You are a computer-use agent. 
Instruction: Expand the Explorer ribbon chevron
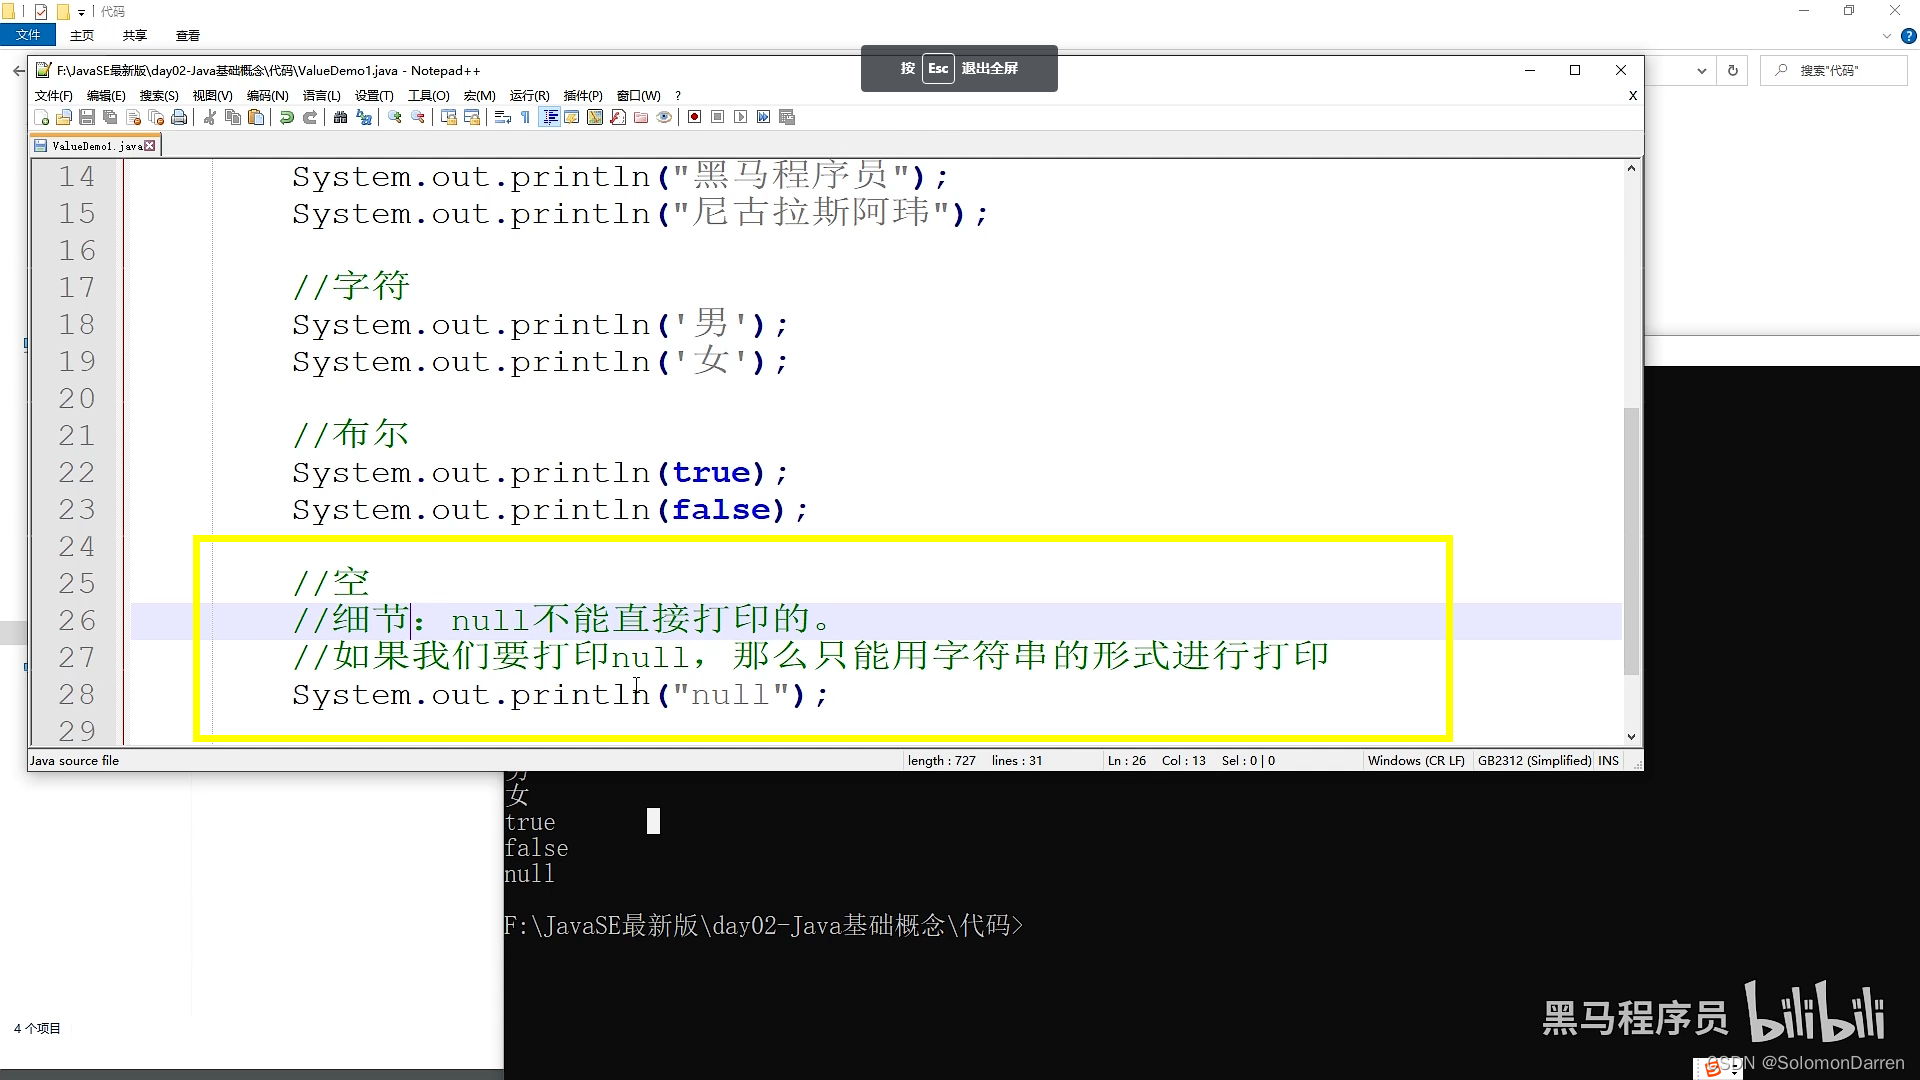(x=1886, y=36)
